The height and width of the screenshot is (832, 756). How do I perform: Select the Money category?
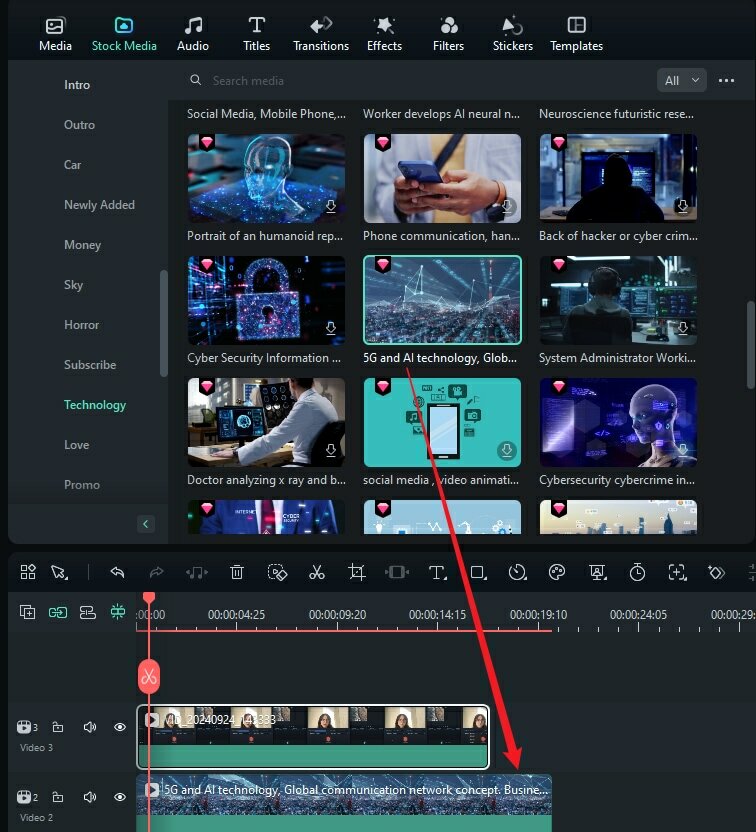82,245
